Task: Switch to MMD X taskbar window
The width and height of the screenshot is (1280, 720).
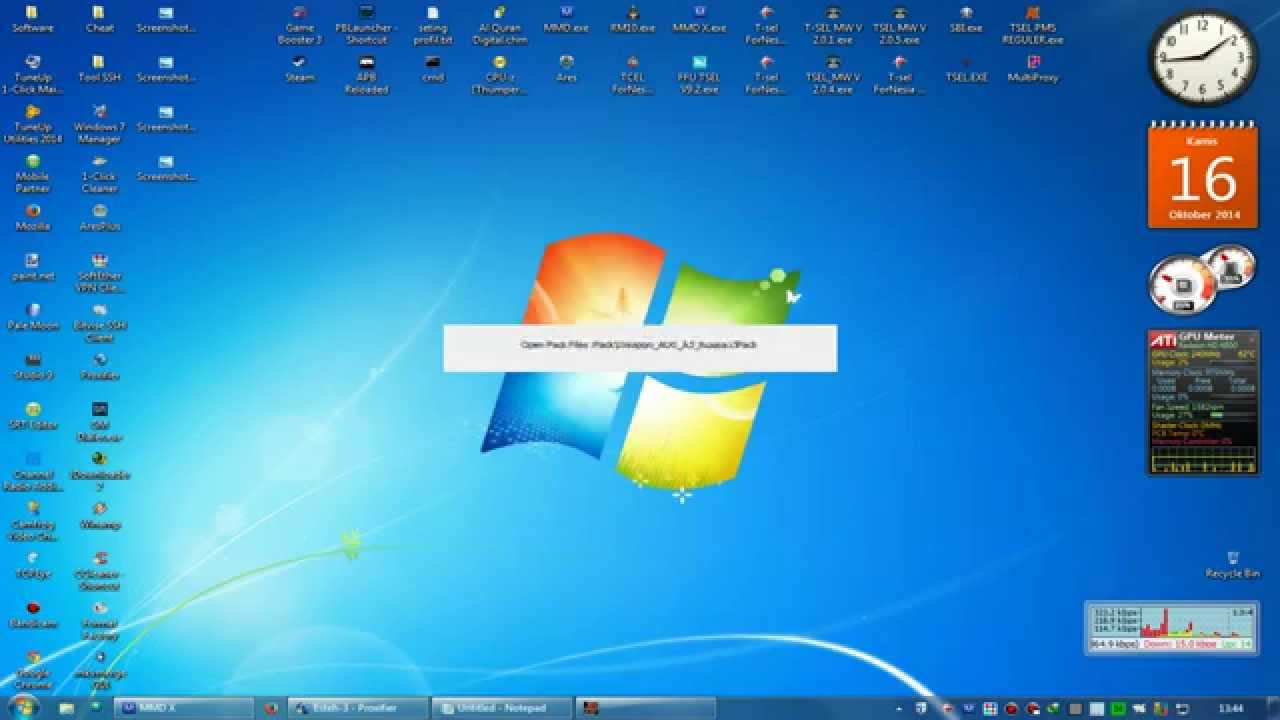Action: point(185,708)
